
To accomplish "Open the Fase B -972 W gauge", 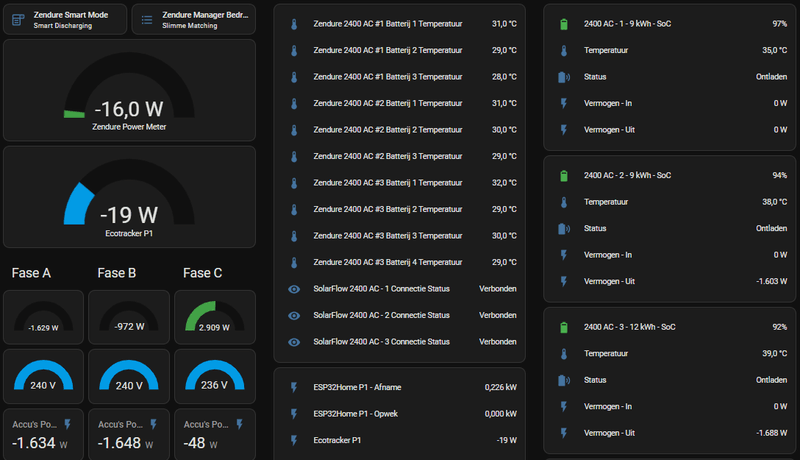I will click(129, 317).
